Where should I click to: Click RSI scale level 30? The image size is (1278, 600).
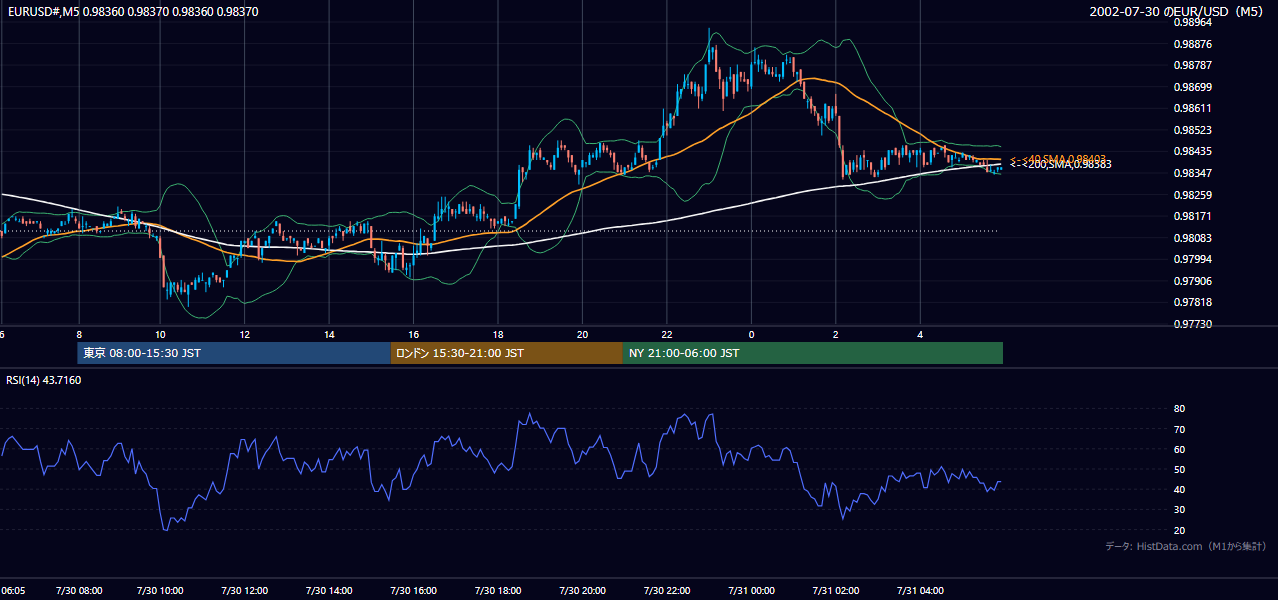(1180, 510)
